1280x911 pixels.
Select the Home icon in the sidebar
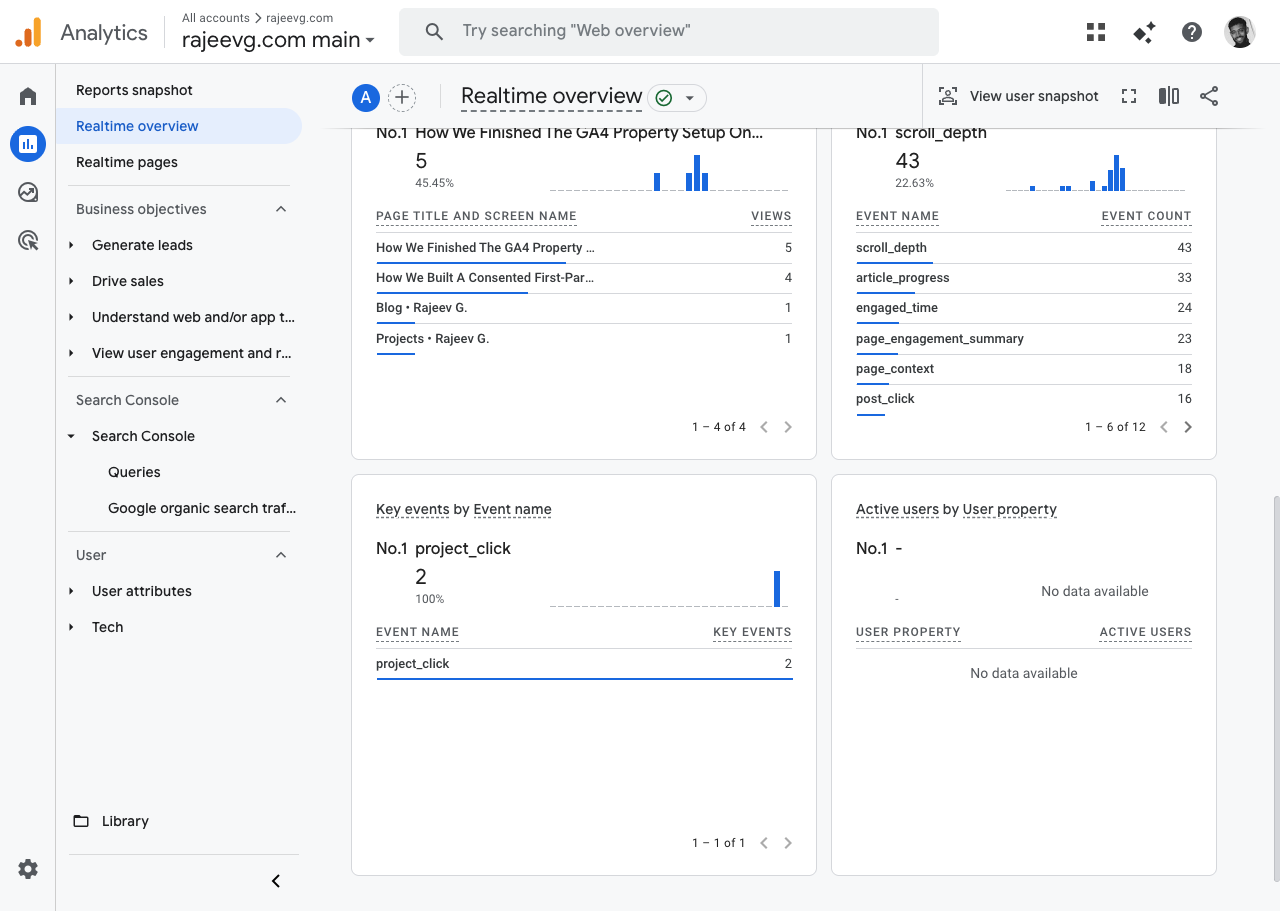tap(28, 95)
